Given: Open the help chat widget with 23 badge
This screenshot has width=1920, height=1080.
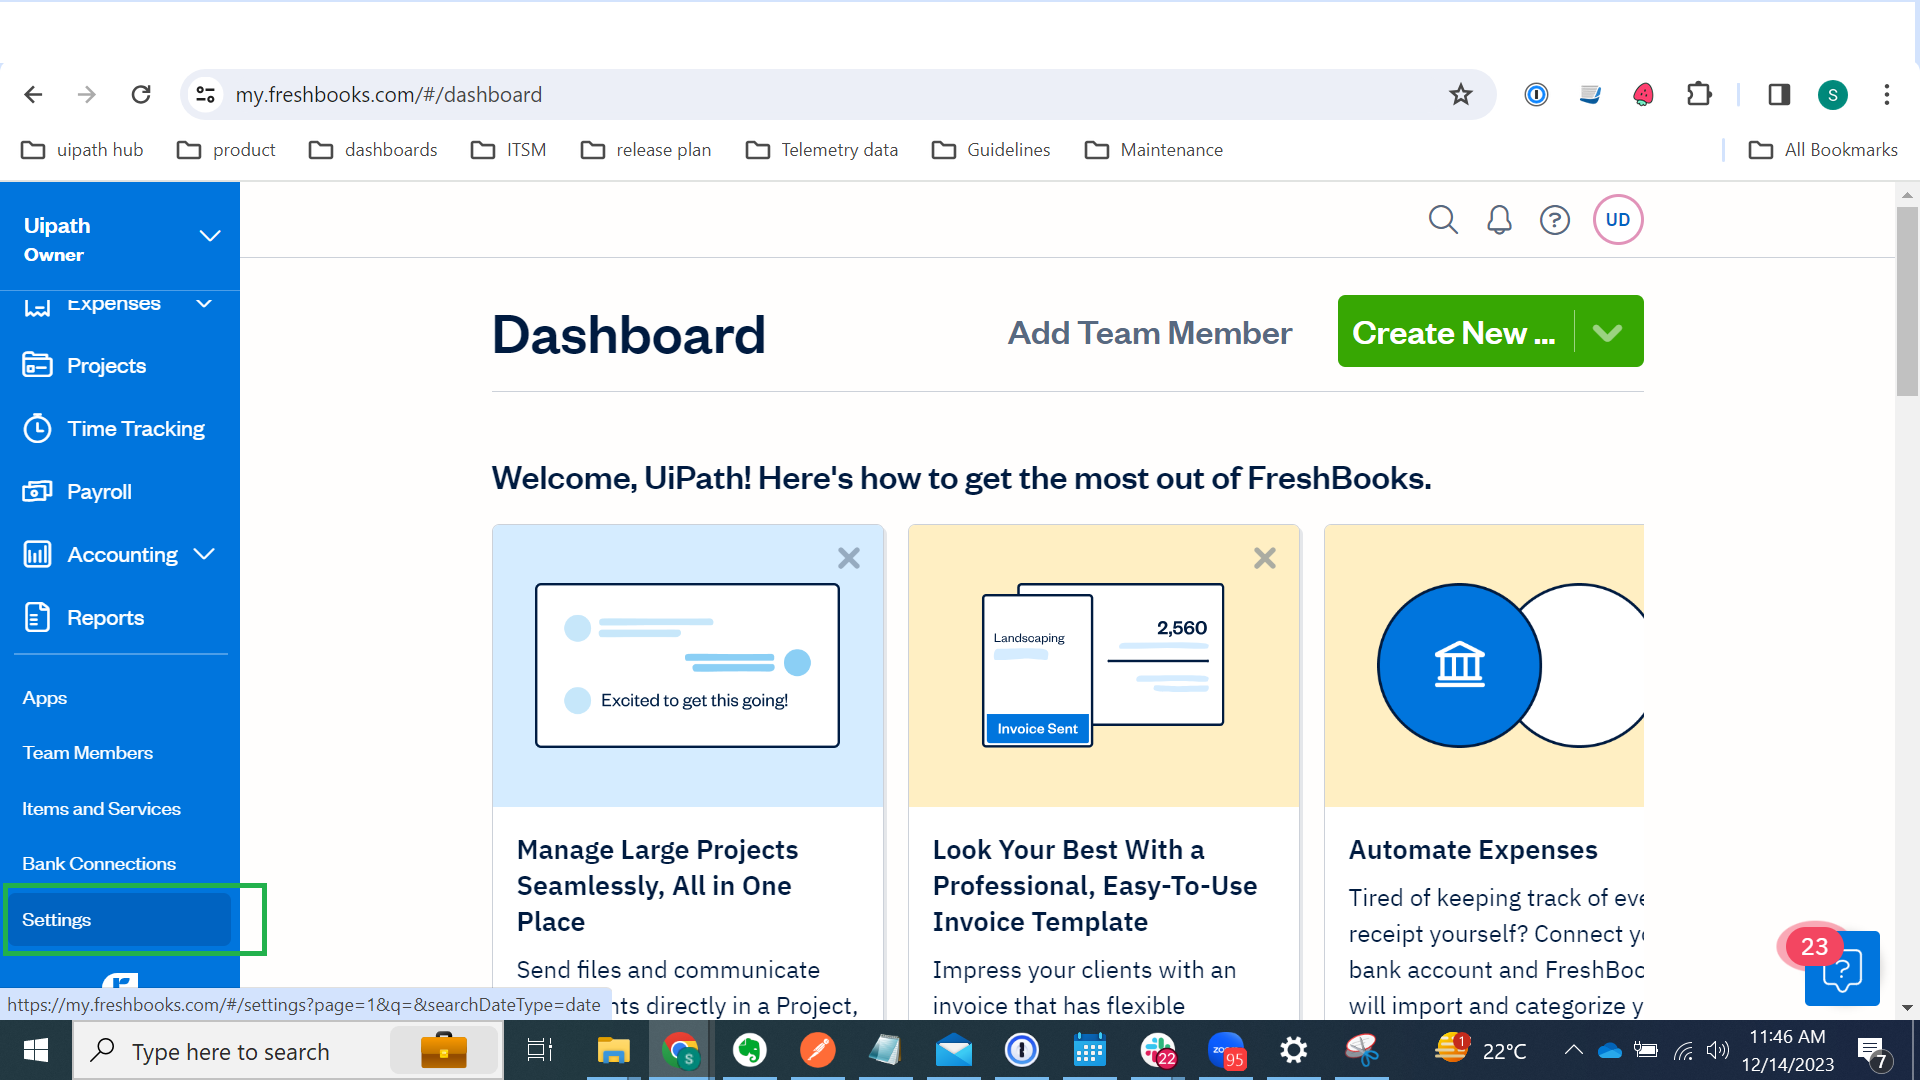Looking at the screenshot, I should coord(1842,968).
